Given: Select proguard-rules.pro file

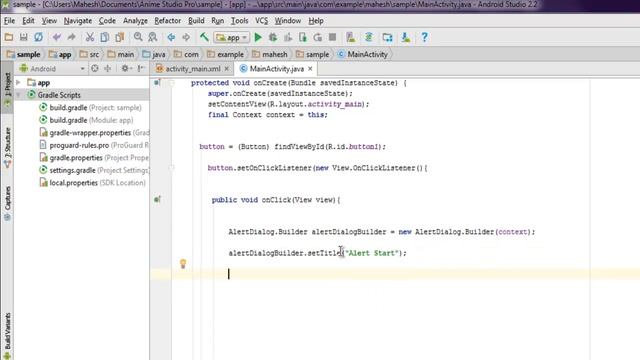Looking at the screenshot, I should click(94, 145).
